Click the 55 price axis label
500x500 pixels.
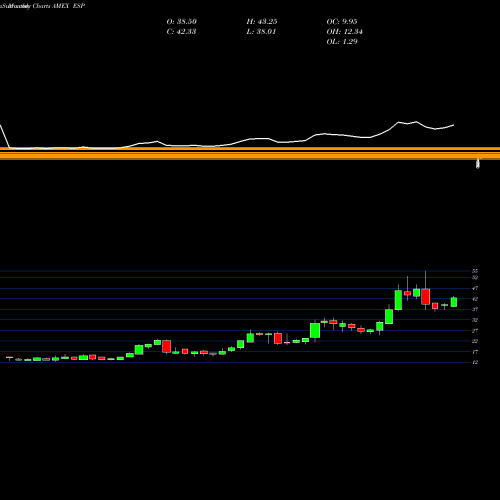(x=475, y=271)
